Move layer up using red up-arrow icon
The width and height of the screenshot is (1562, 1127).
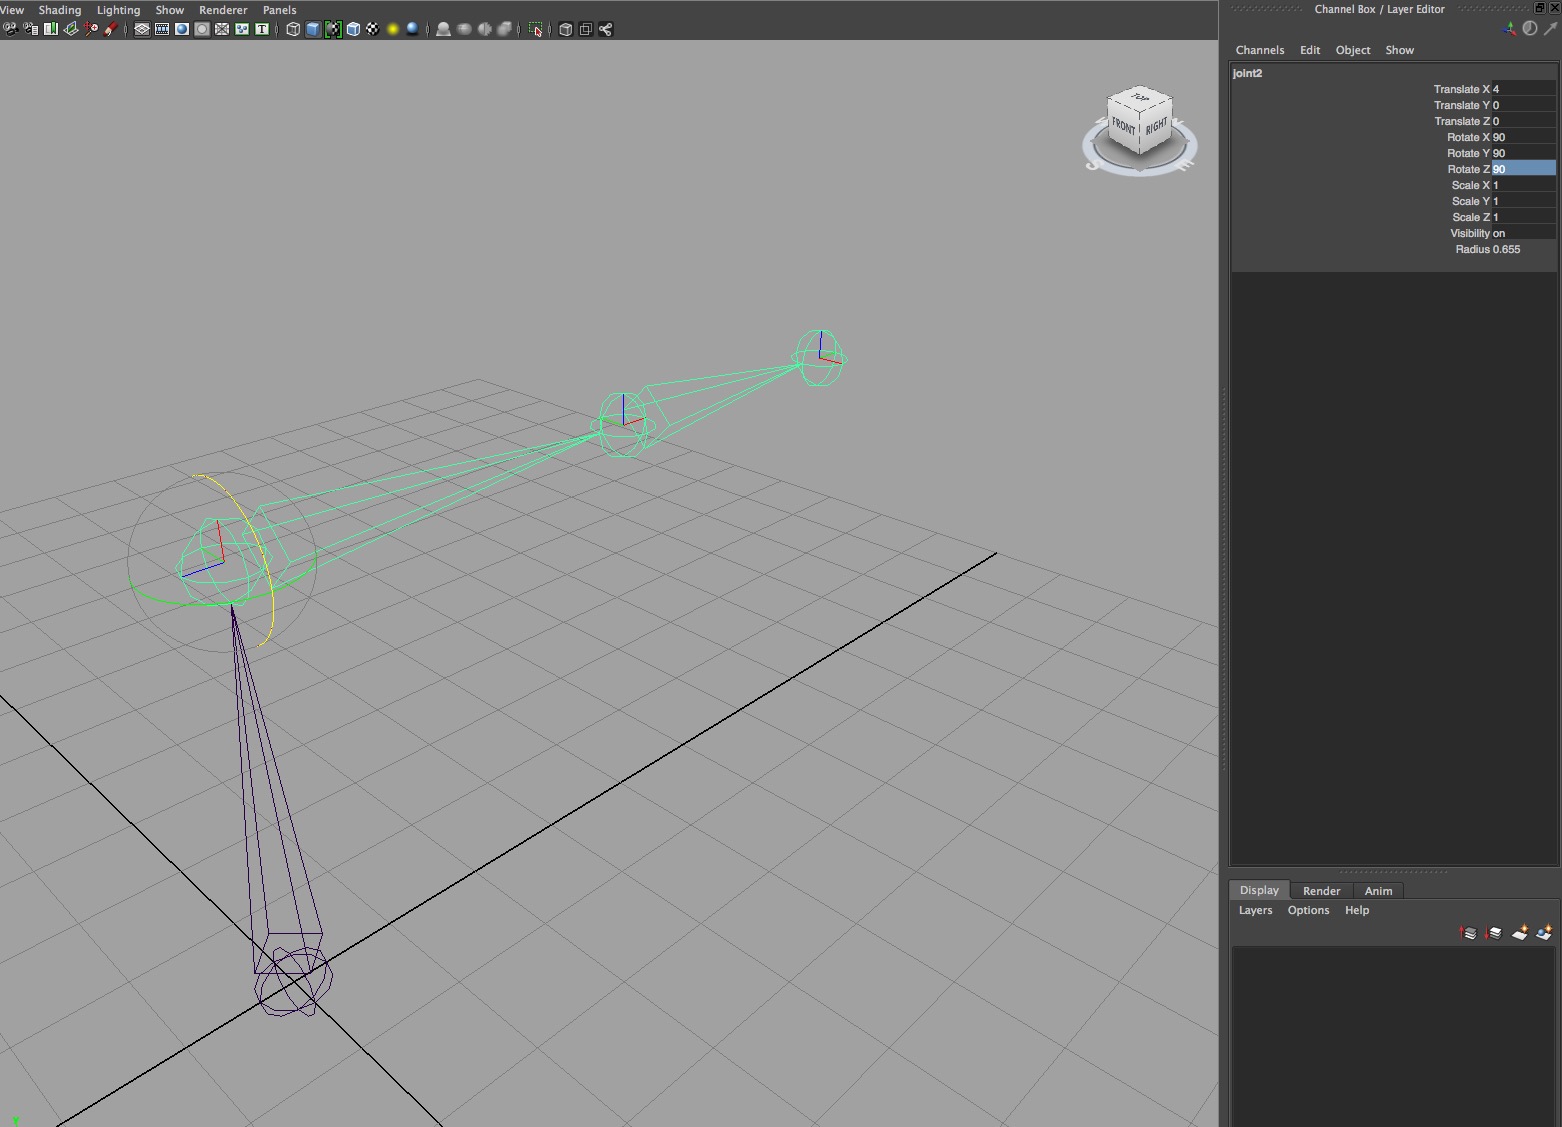point(1468,933)
